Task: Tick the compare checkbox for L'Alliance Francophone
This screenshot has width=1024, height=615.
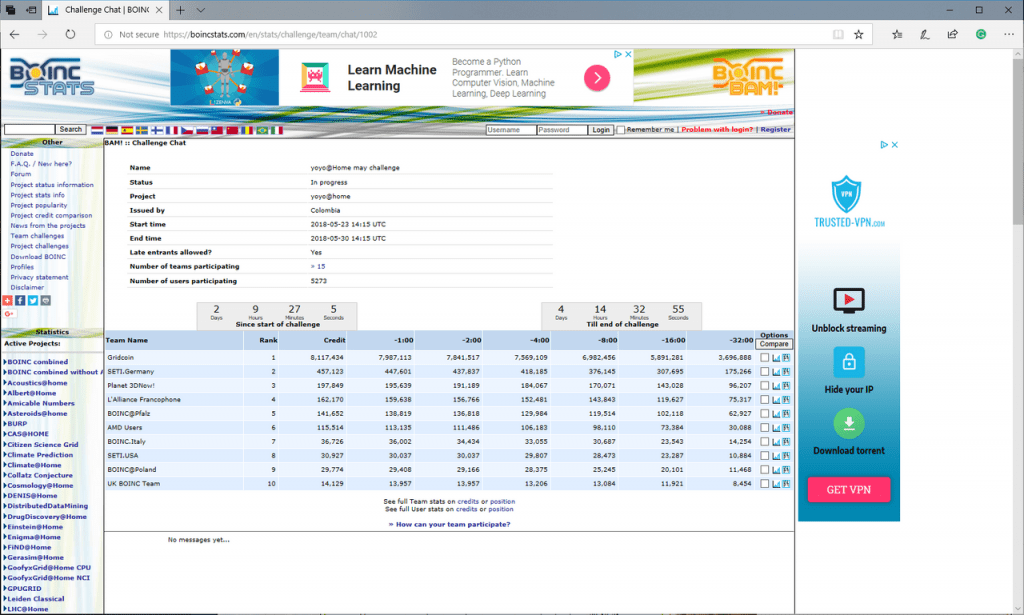Action: (x=764, y=400)
